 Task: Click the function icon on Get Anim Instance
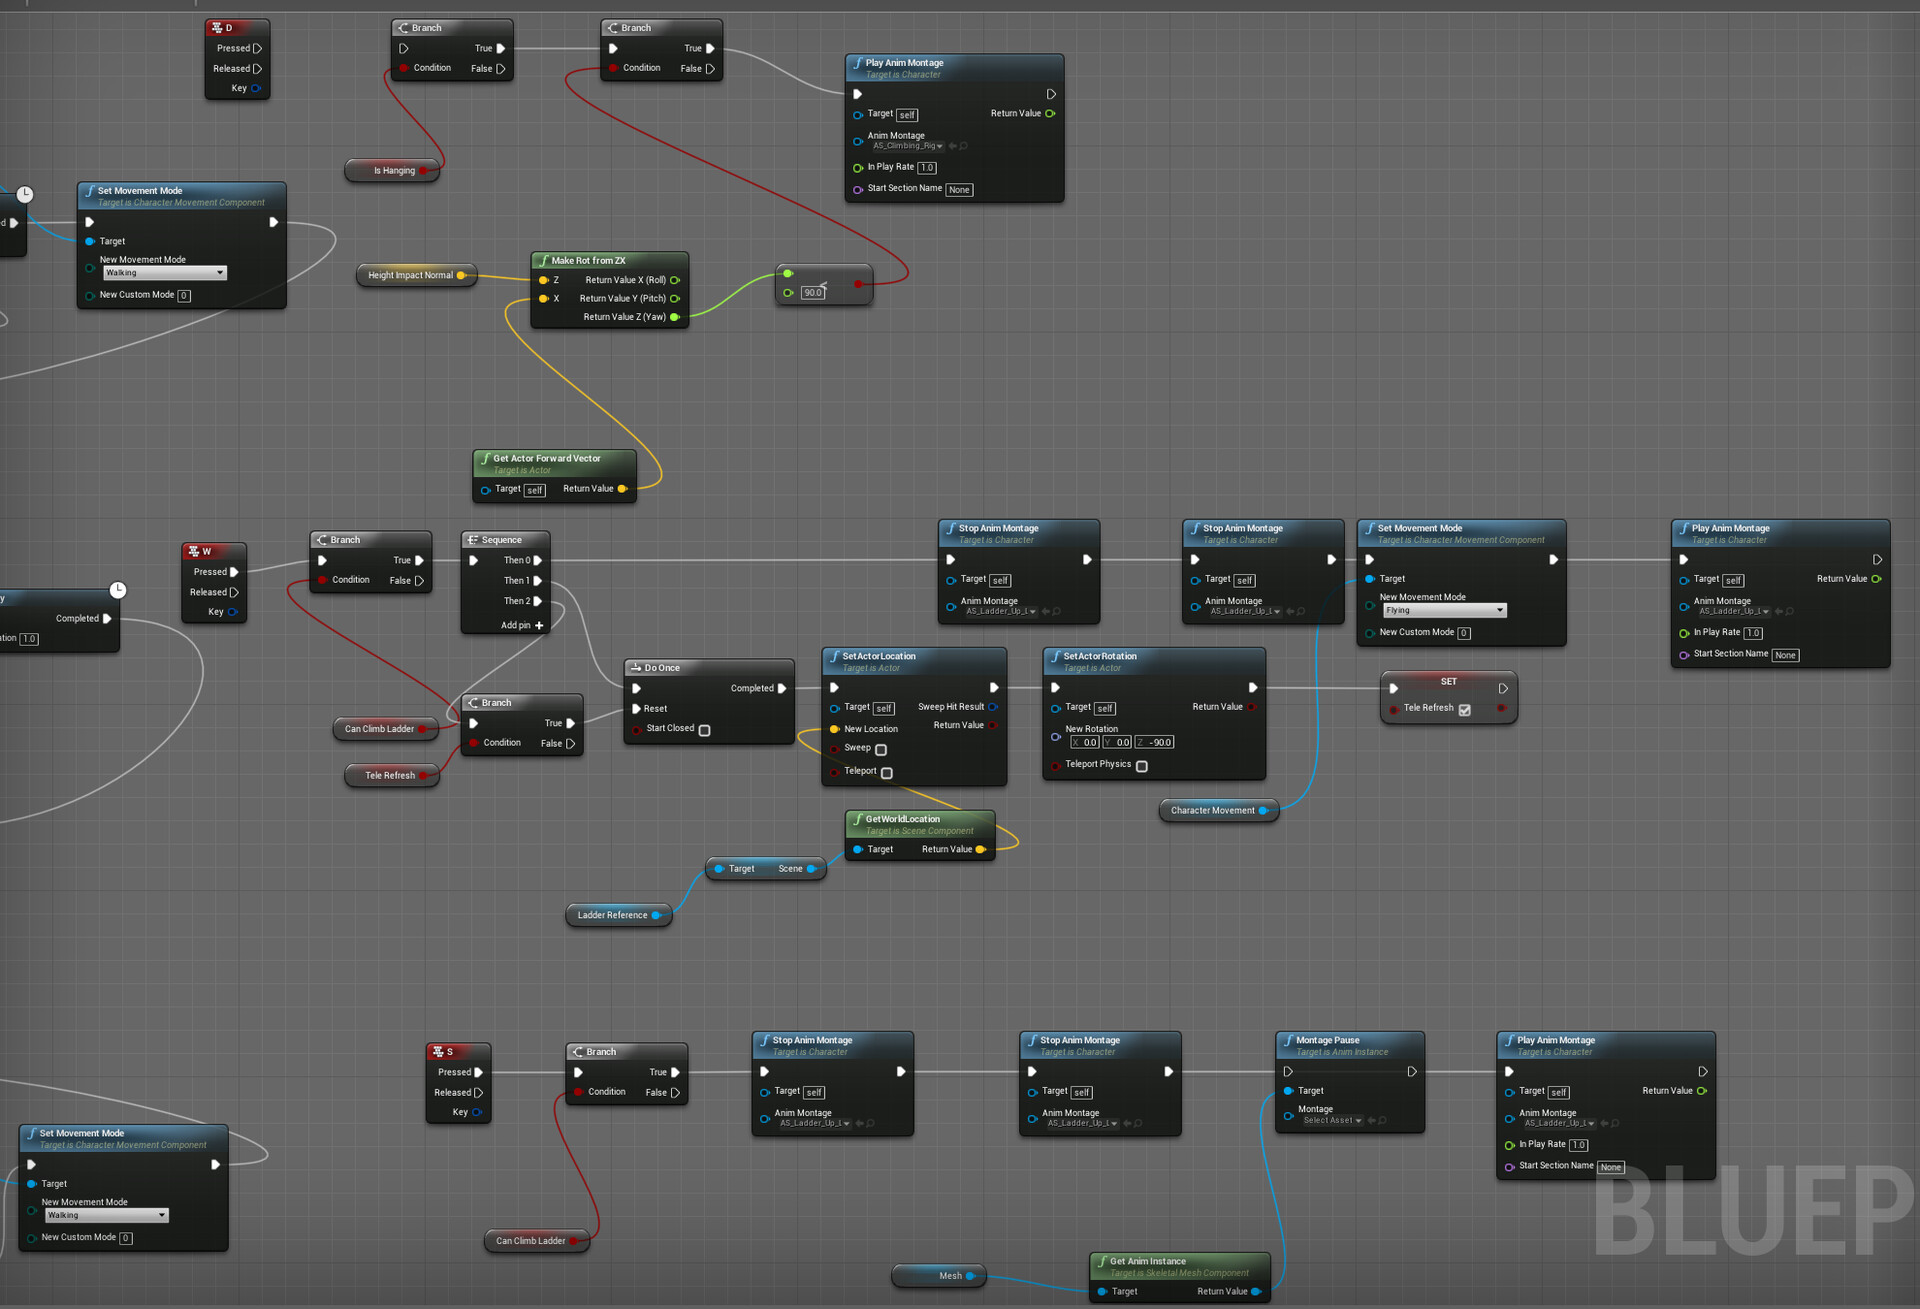tap(1101, 1261)
